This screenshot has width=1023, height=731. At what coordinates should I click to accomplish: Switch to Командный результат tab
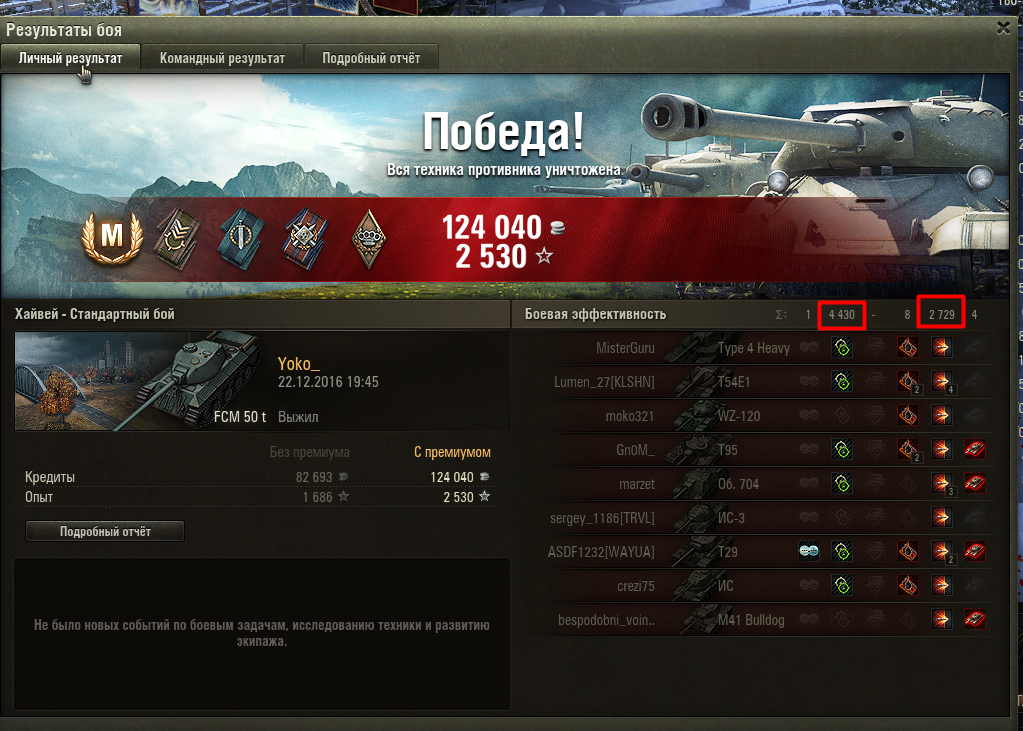pos(222,58)
